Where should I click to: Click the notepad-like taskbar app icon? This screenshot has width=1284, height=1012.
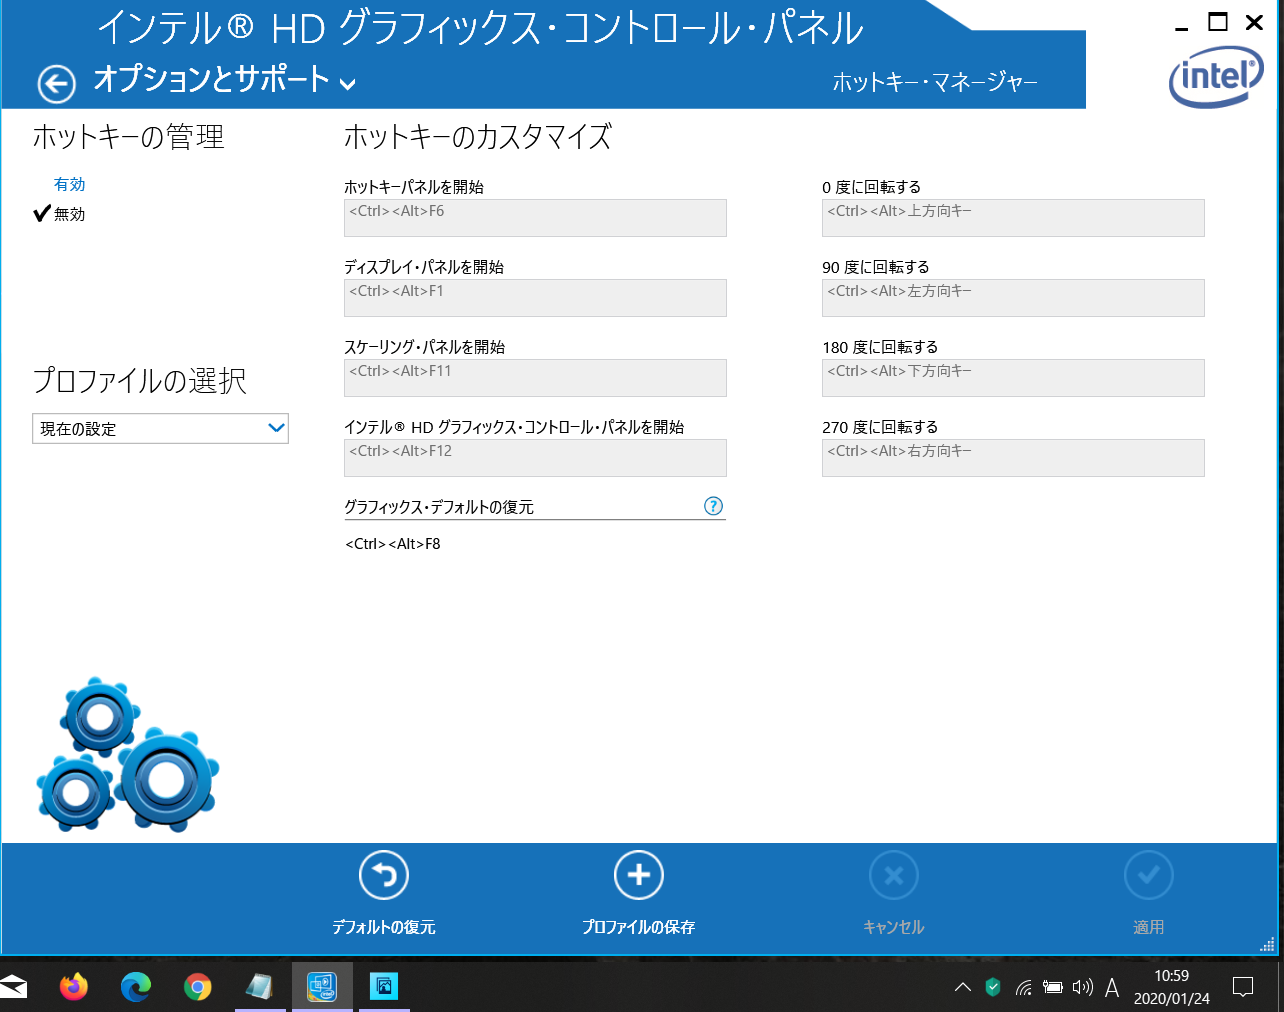click(259, 987)
